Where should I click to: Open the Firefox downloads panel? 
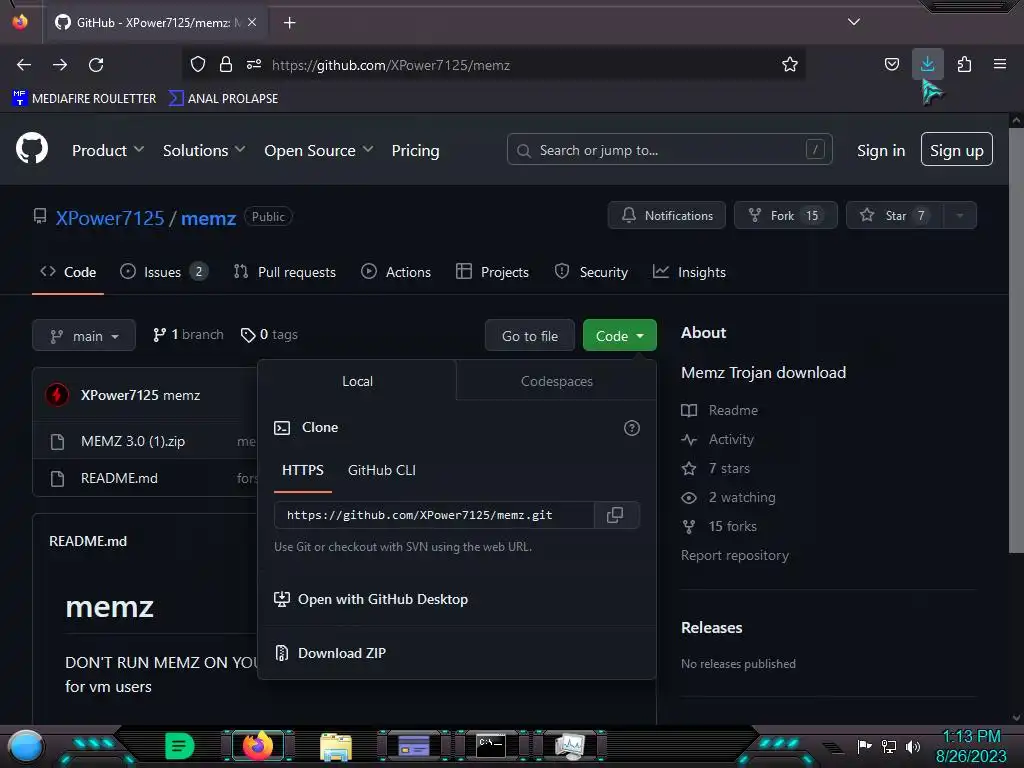927,64
